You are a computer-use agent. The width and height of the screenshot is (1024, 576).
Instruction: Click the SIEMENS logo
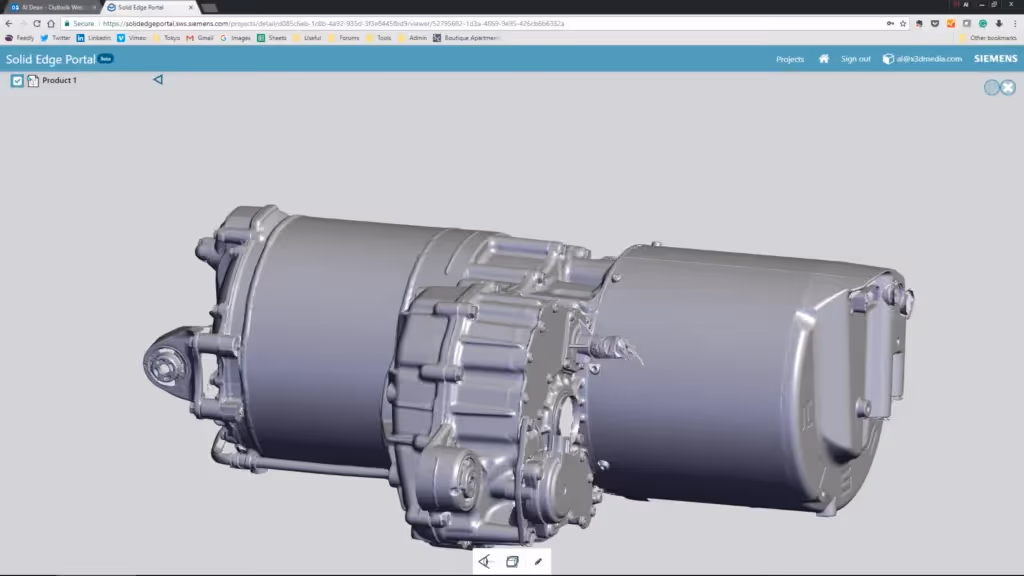[x=995, y=59]
